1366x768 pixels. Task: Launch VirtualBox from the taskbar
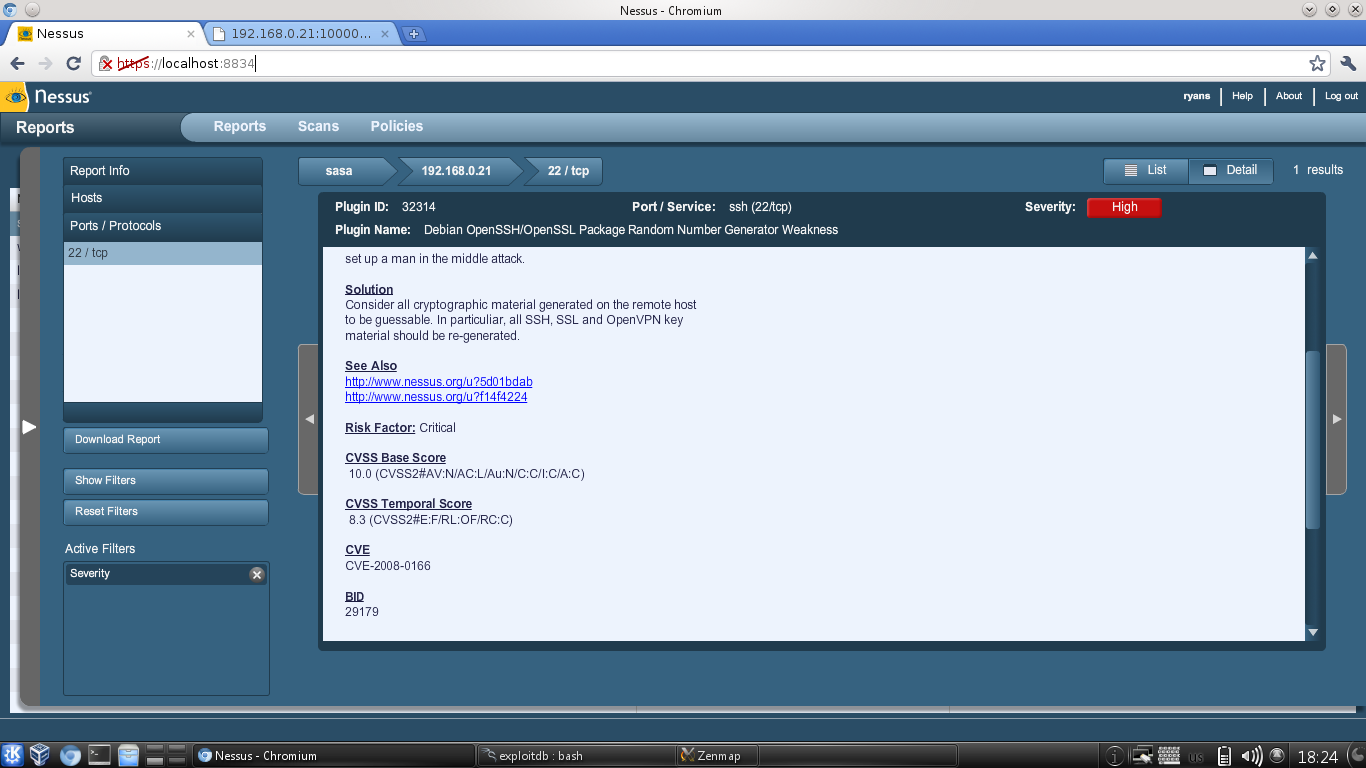41,755
